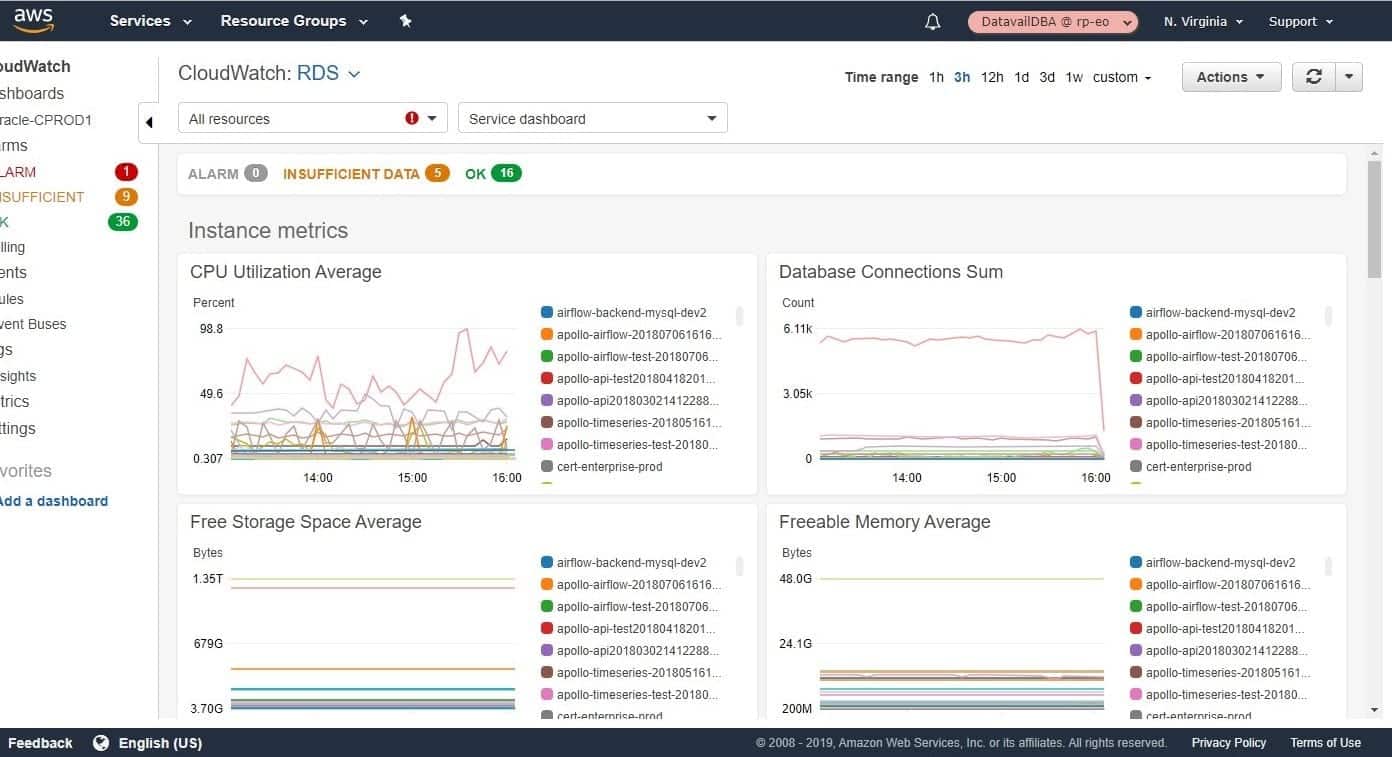Toggle airflow-backend-mysql-dev2 blue swatch in CPU Utilization legend
Image resolution: width=1392 pixels, height=757 pixels.
point(547,313)
